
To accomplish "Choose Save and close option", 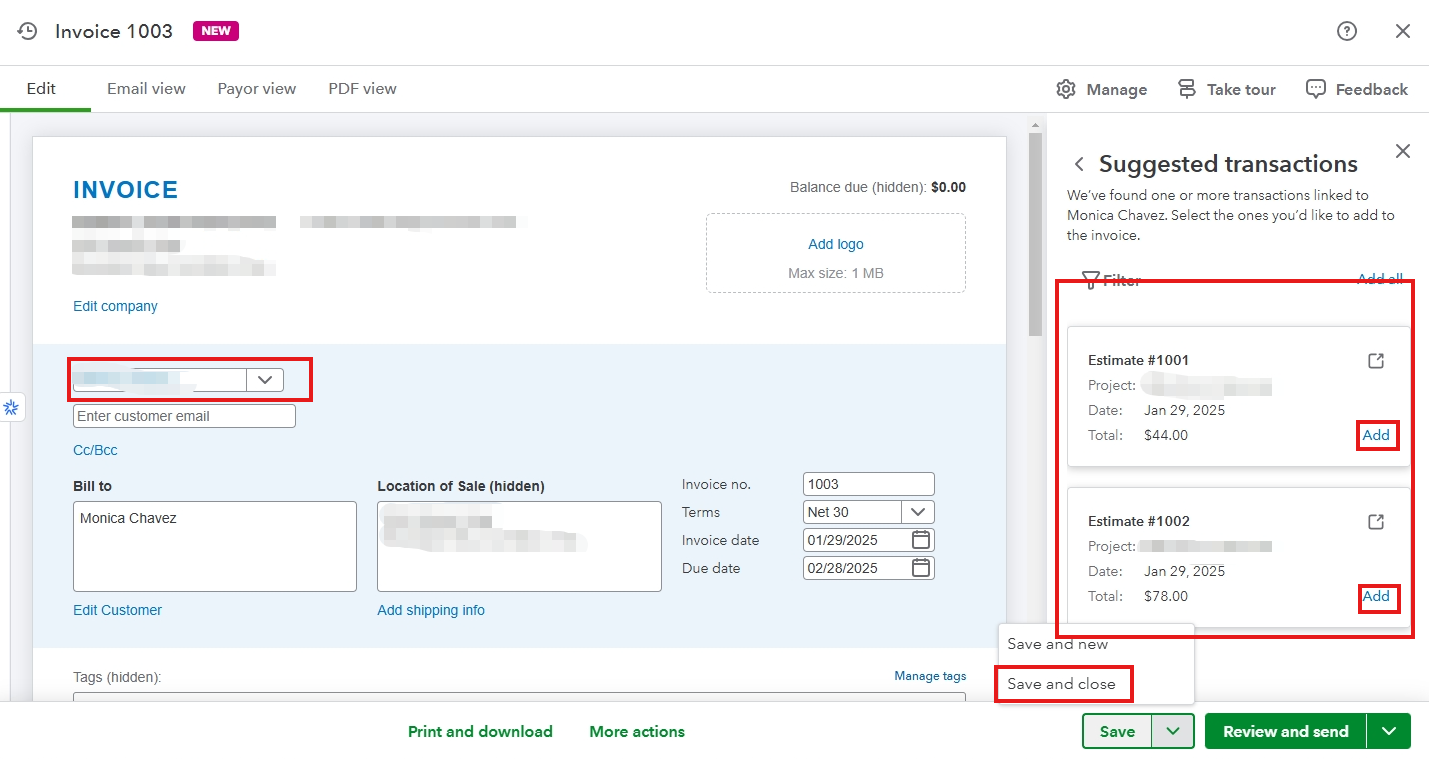I will 1061,684.
